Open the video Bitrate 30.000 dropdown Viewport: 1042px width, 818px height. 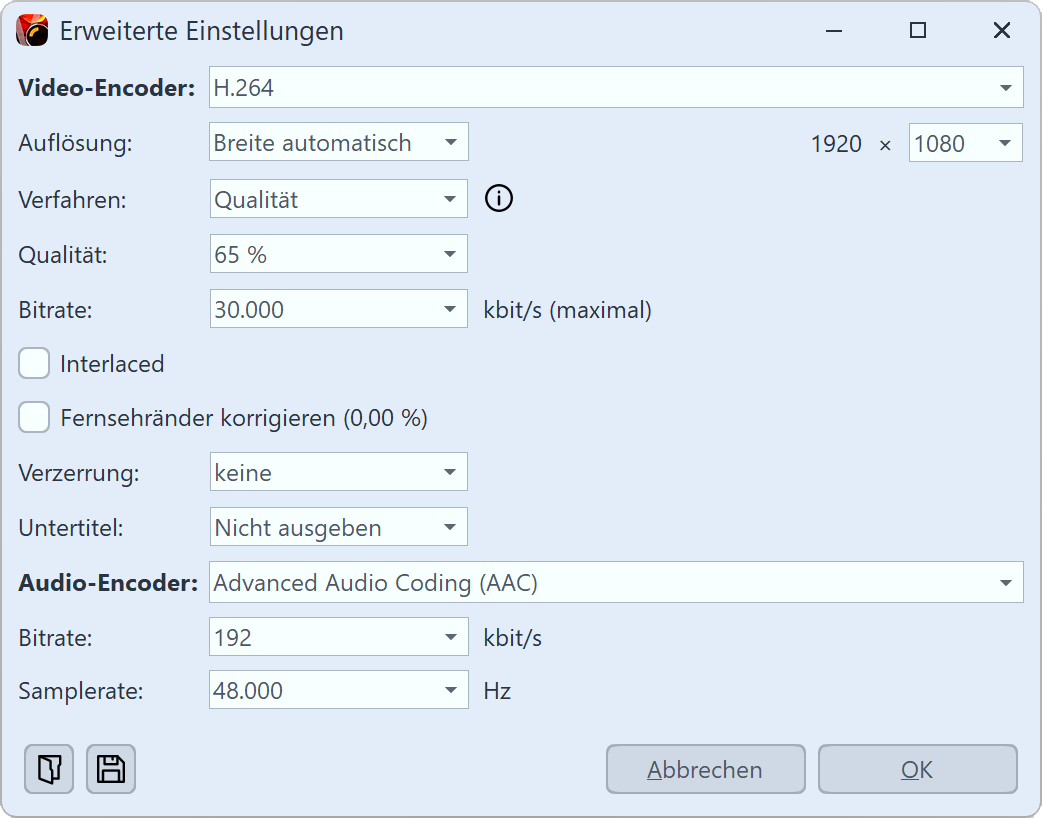(x=338, y=310)
